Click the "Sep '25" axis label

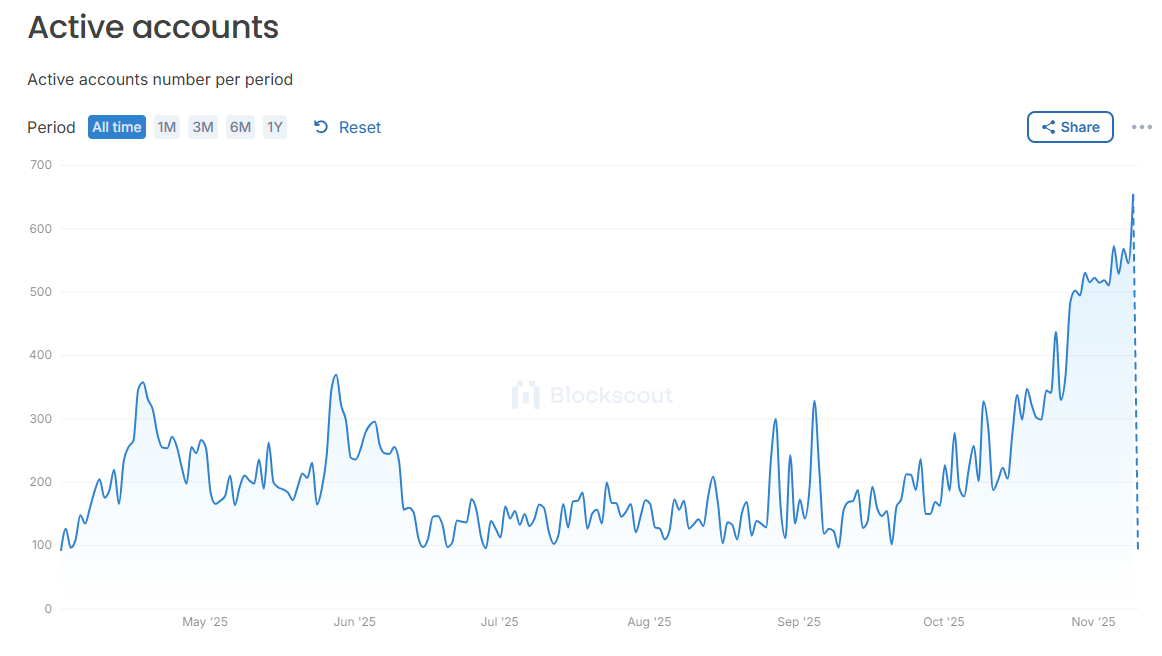pos(798,621)
